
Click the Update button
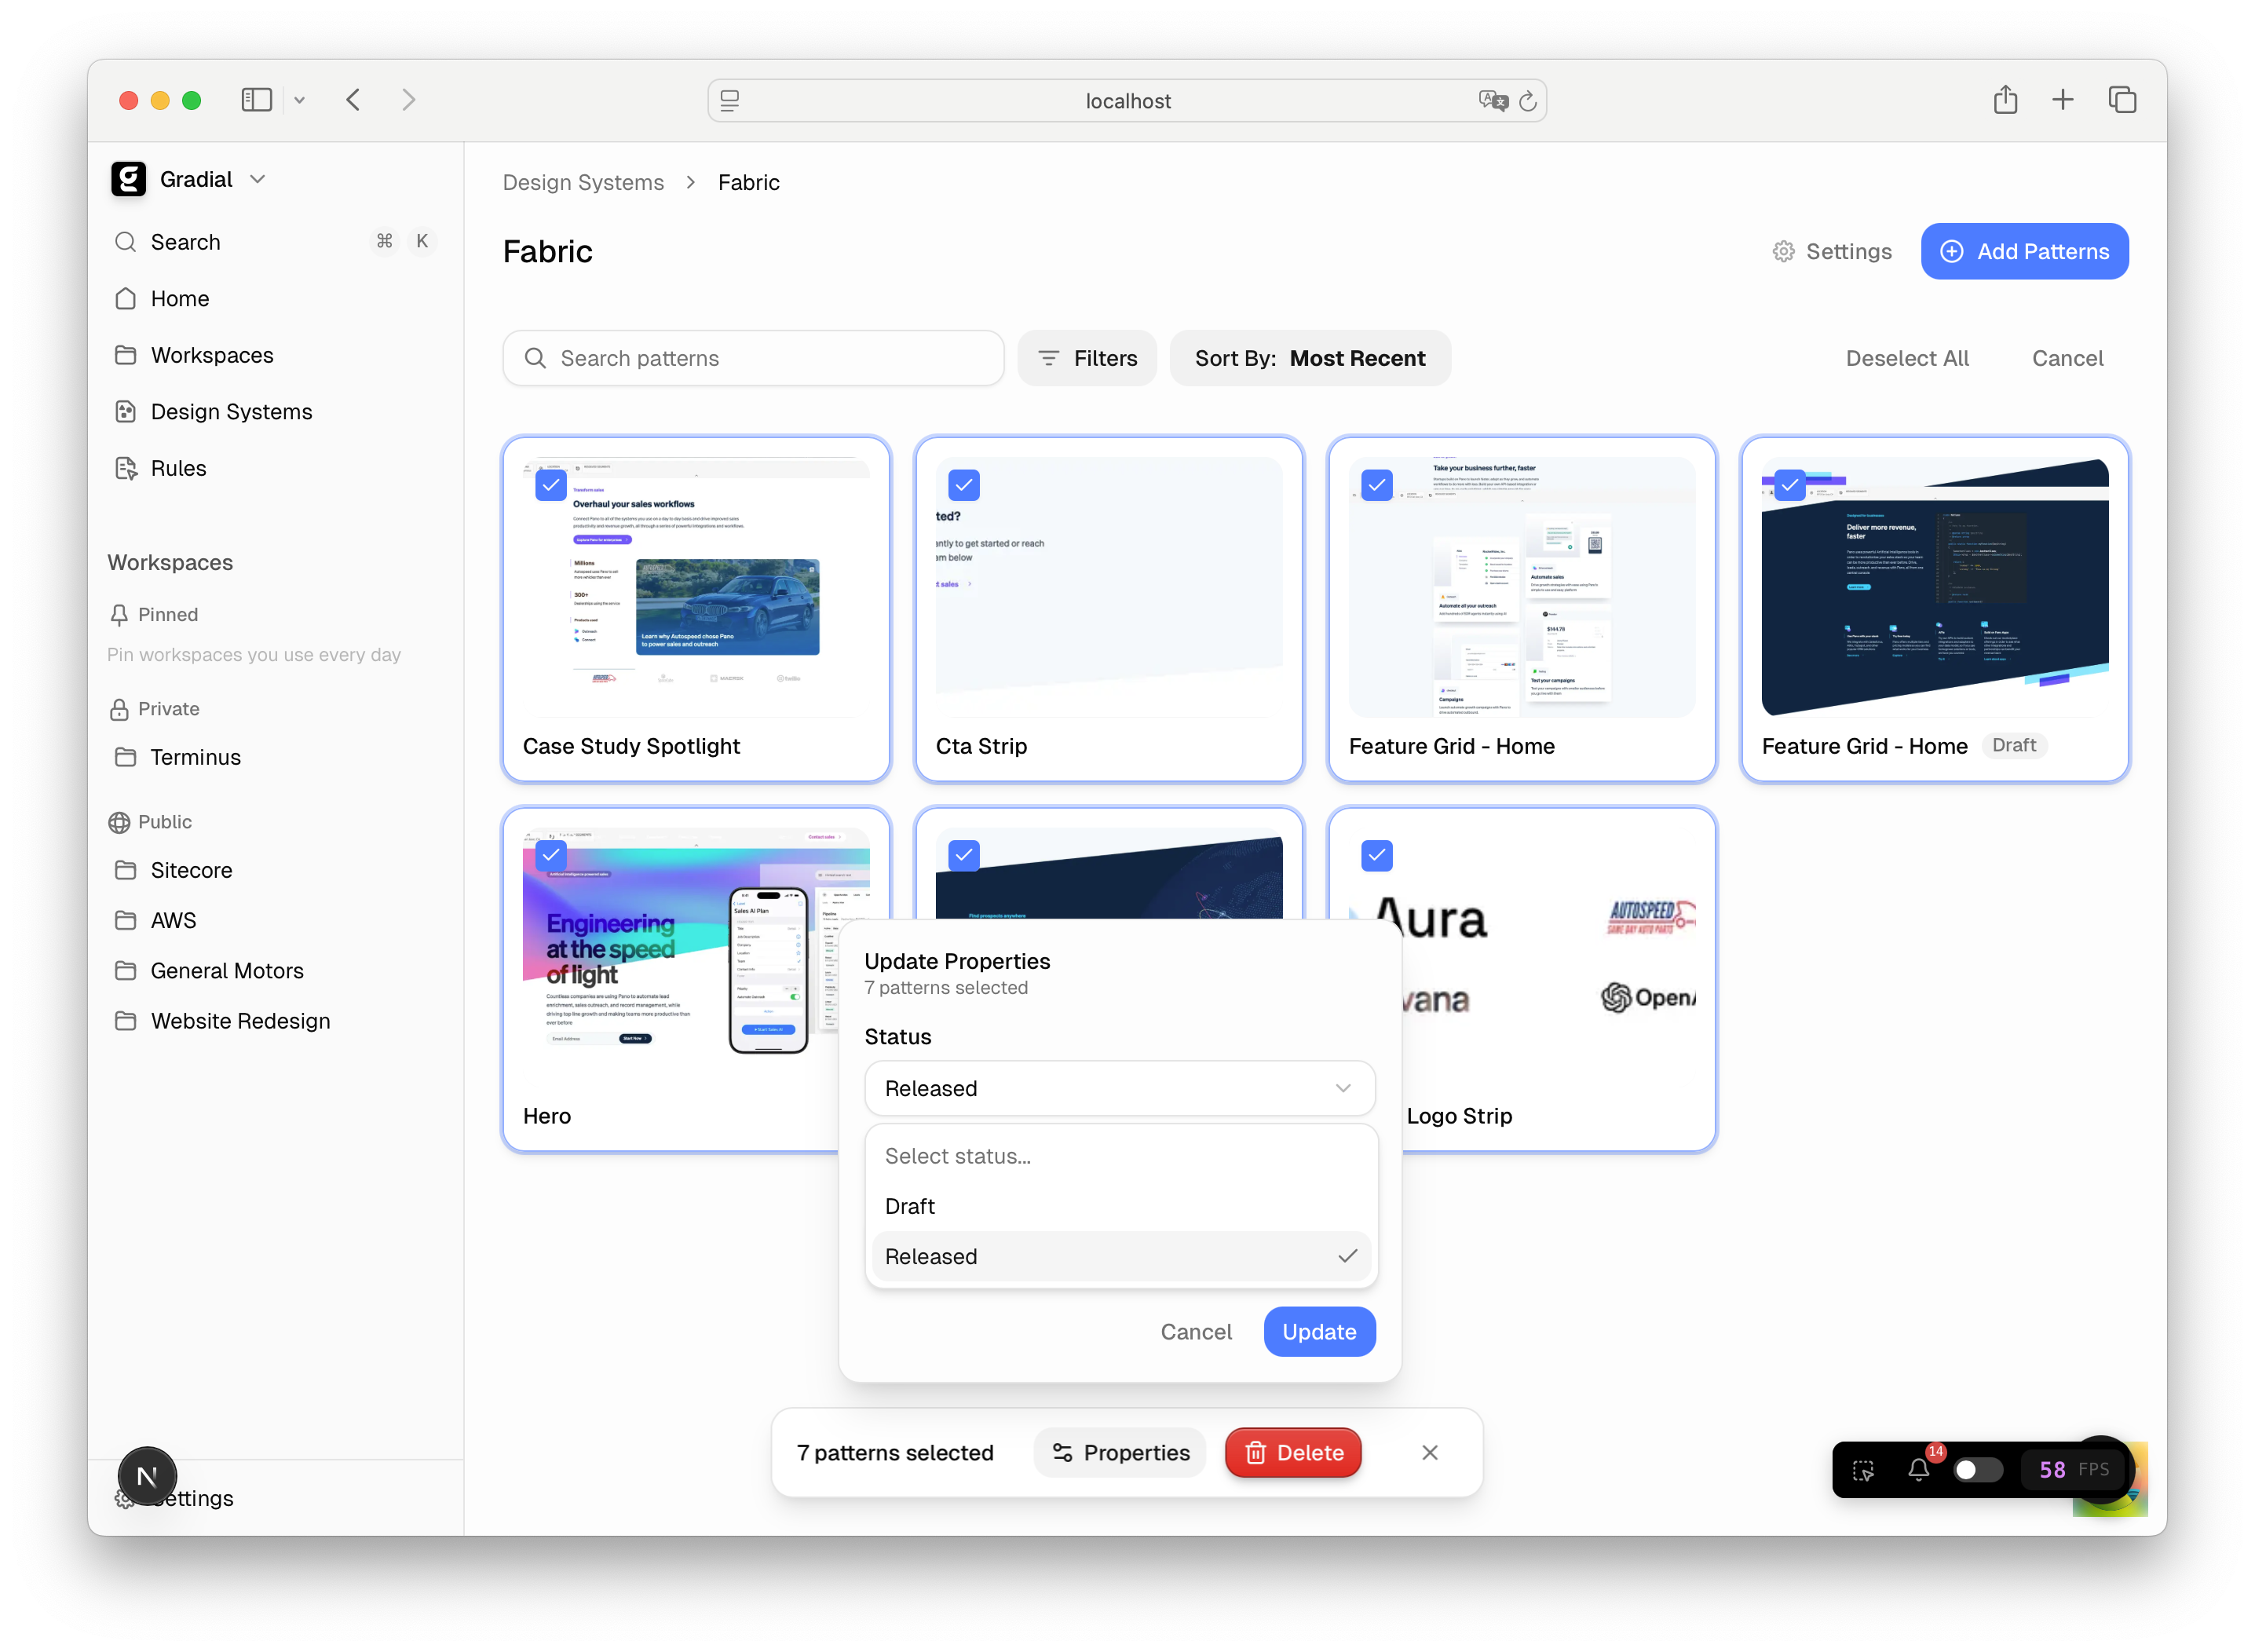tap(1319, 1331)
